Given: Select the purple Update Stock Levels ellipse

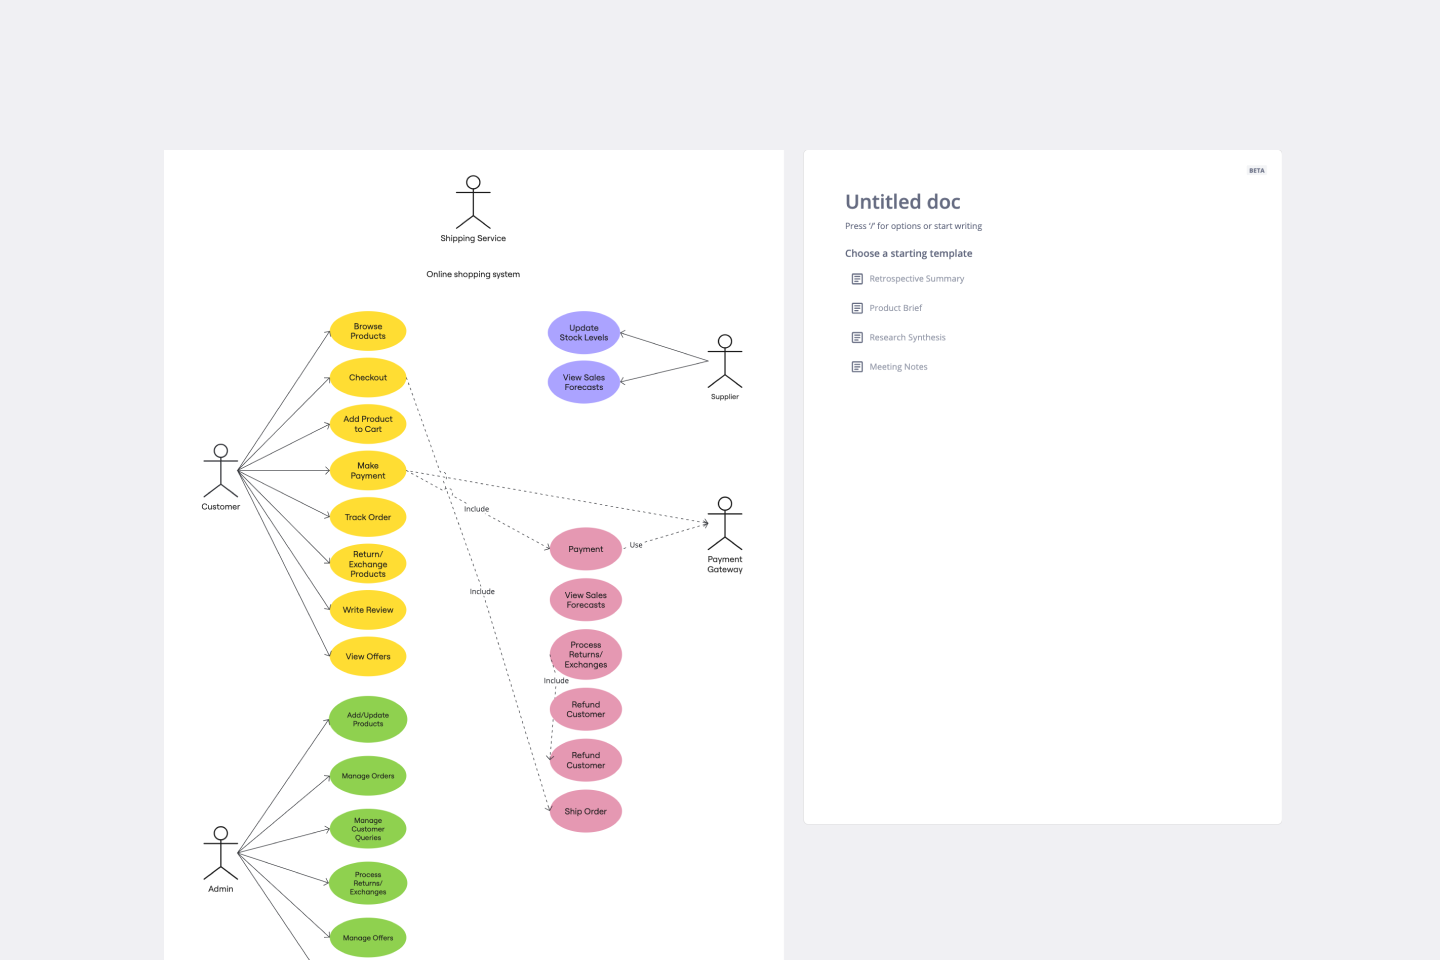Looking at the screenshot, I should click(584, 333).
